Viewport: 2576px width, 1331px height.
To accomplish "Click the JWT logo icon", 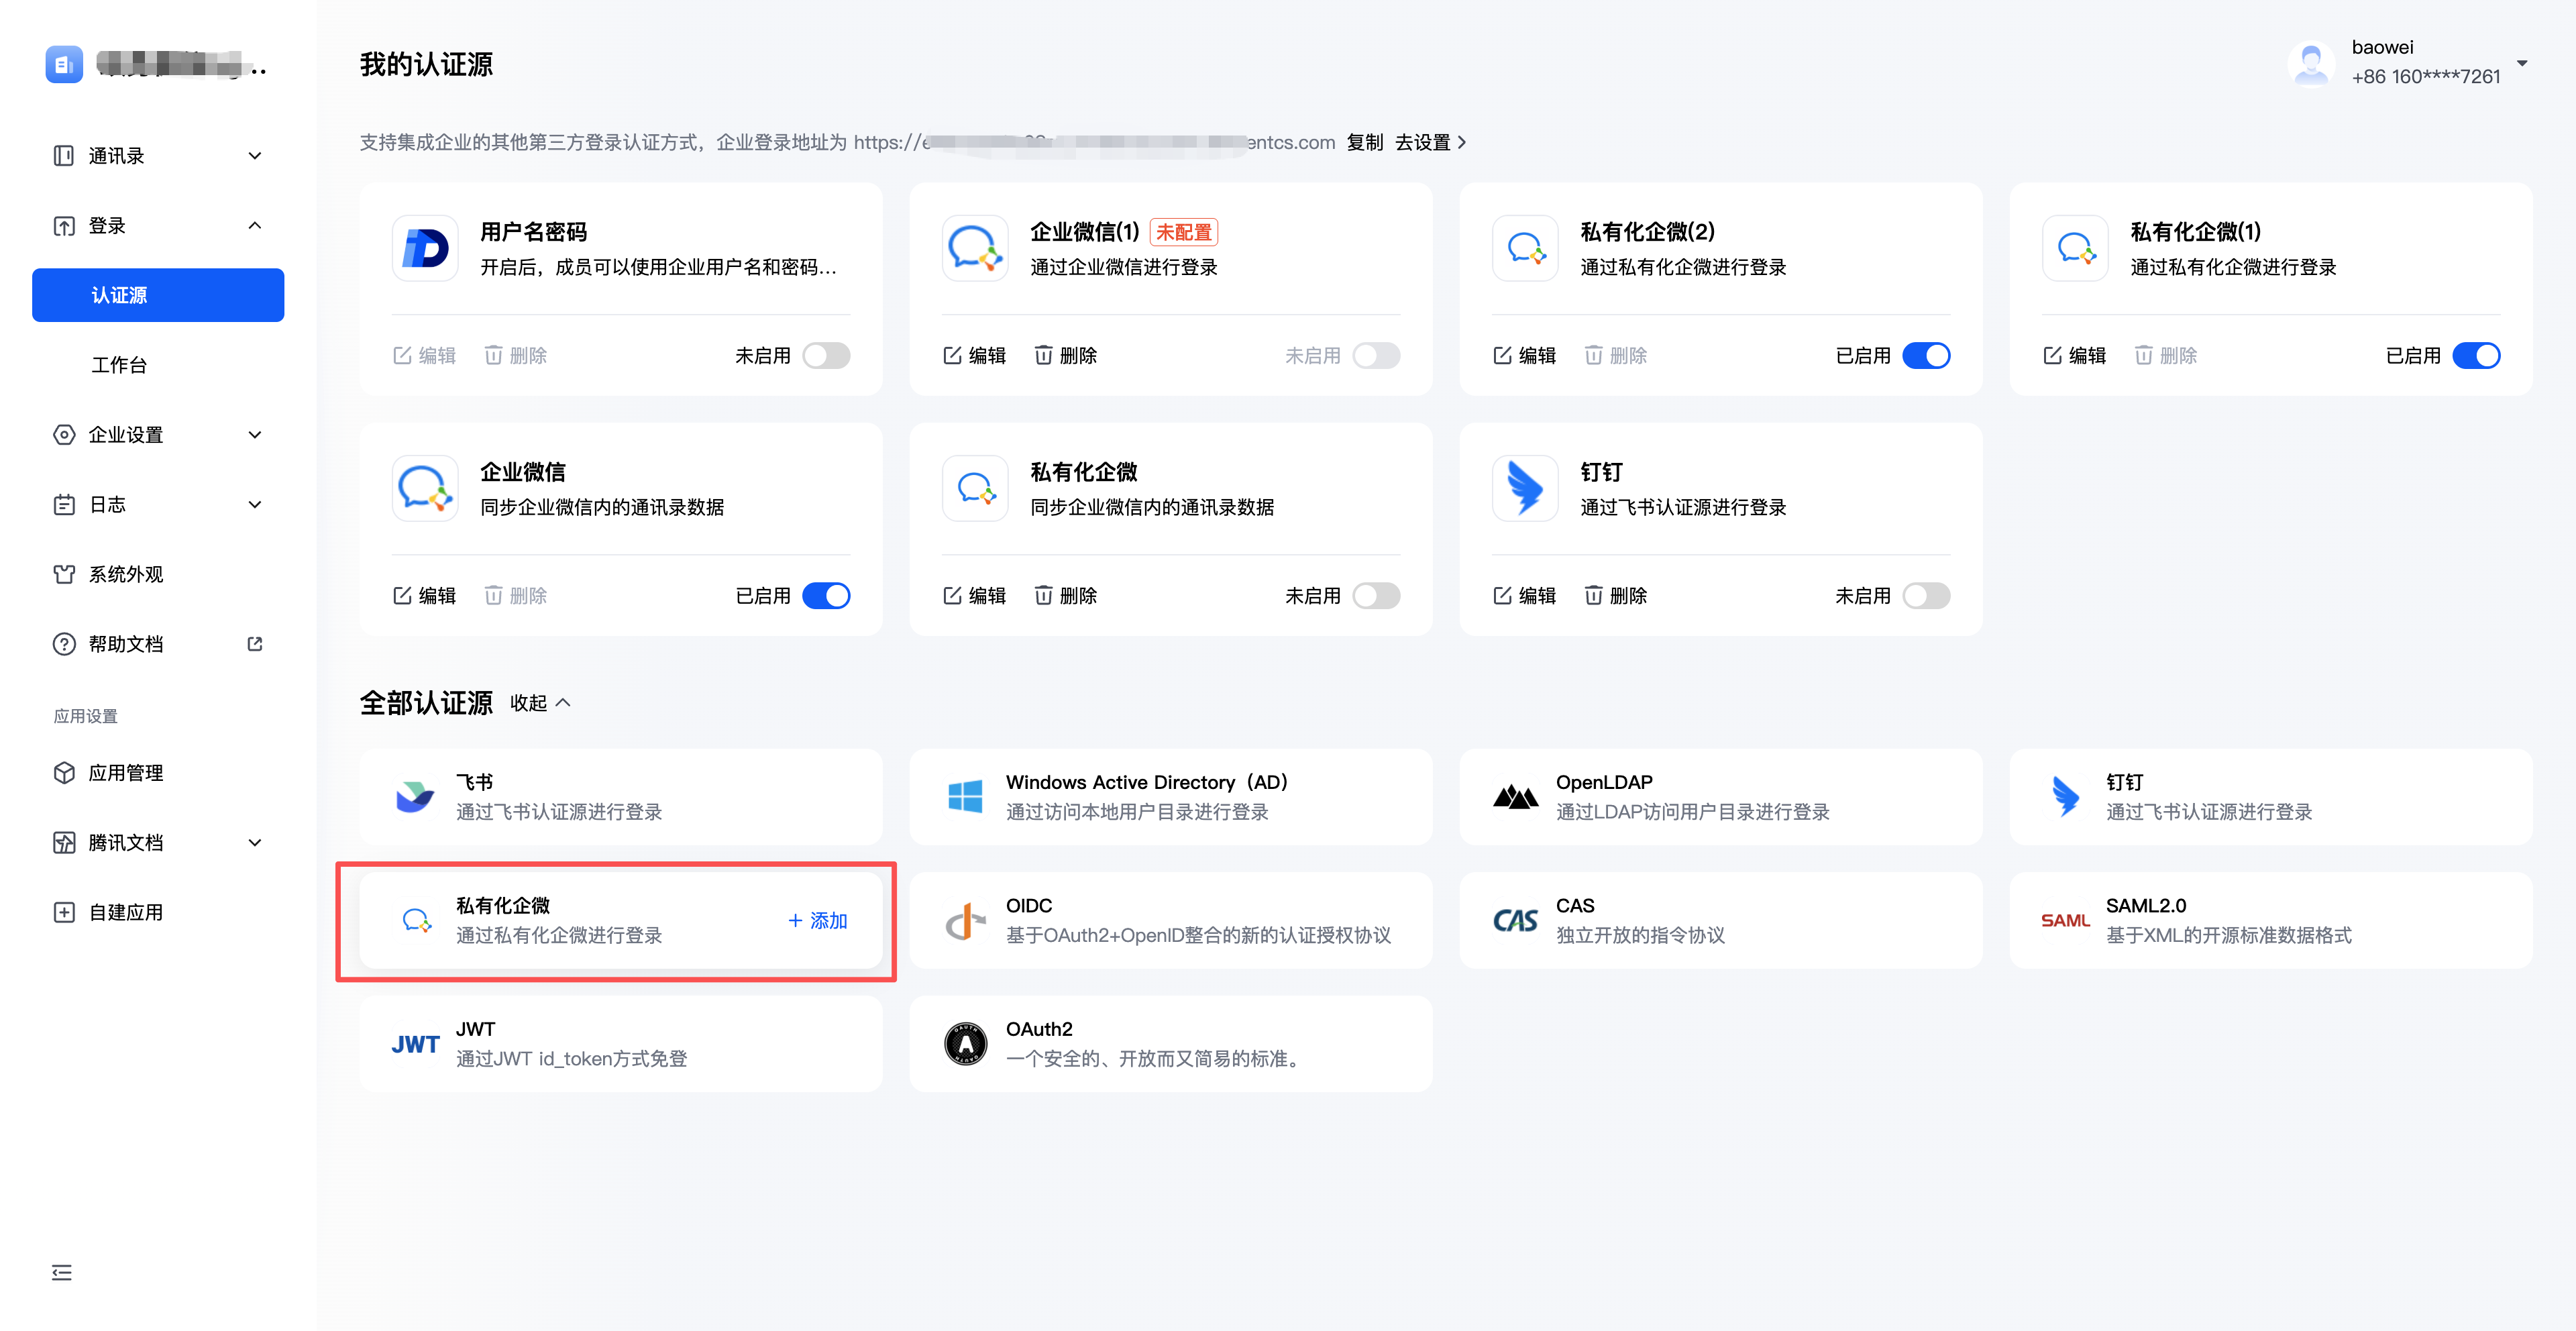I will pos(415,1044).
